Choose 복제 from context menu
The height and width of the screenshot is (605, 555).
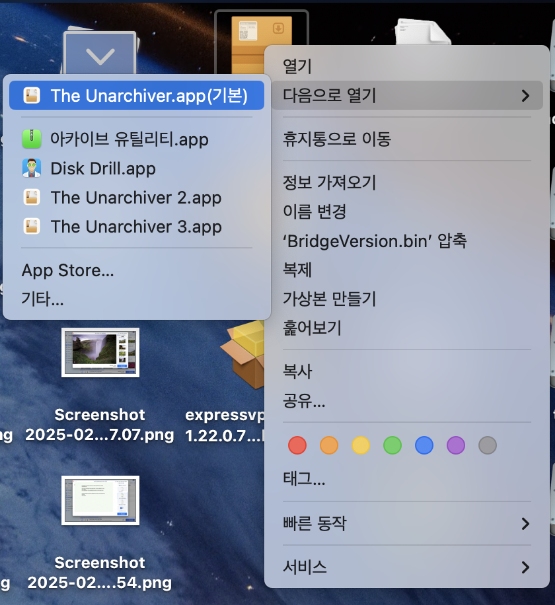pos(407,270)
